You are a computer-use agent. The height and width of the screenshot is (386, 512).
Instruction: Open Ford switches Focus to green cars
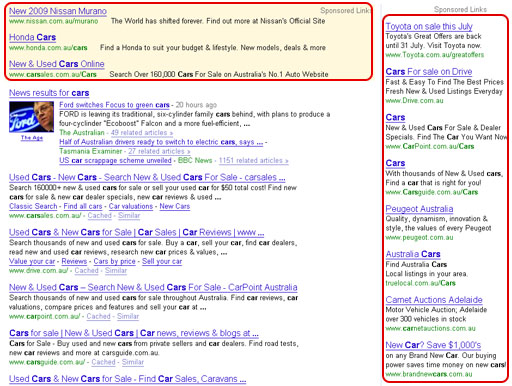114,105
